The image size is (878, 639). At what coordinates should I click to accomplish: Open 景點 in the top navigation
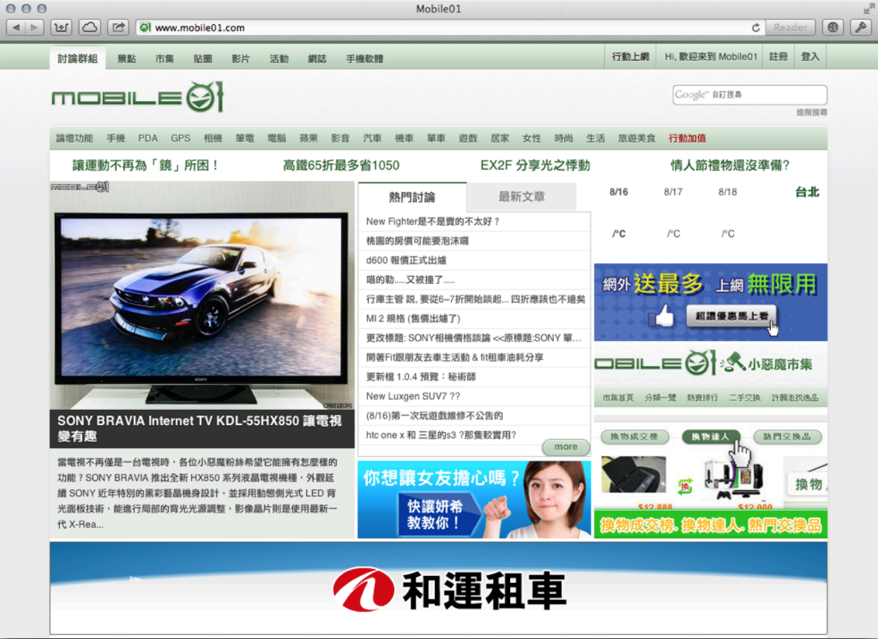point(127,58)
